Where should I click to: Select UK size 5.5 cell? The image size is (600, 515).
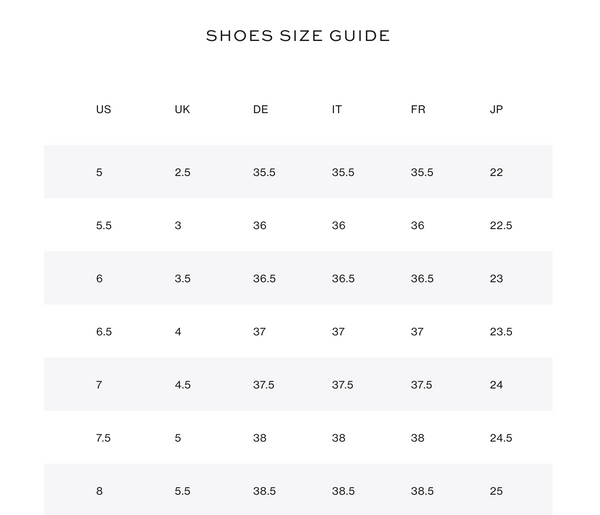tap(183, 491)
